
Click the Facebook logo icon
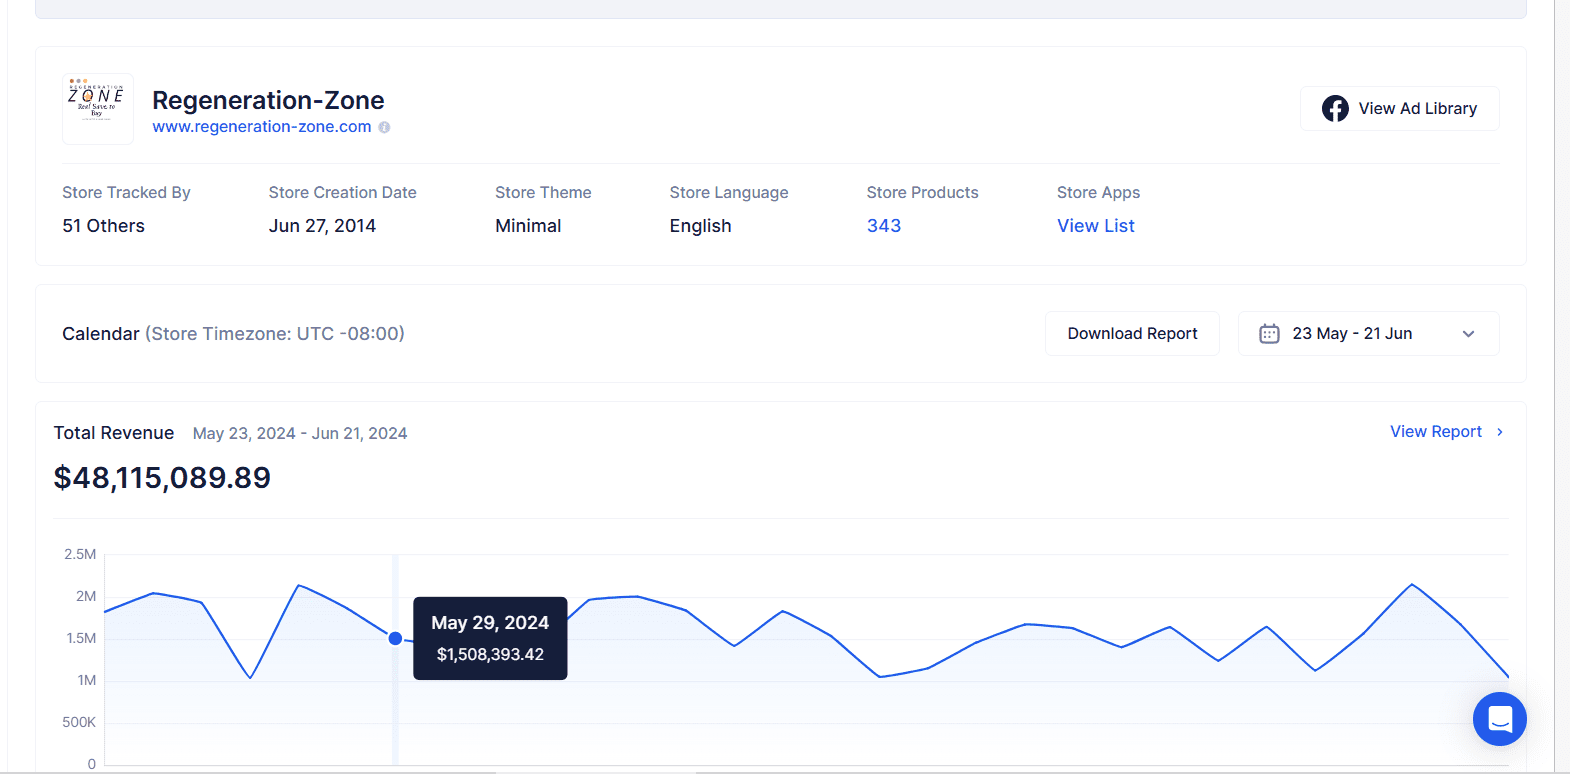pos(1335,108)
